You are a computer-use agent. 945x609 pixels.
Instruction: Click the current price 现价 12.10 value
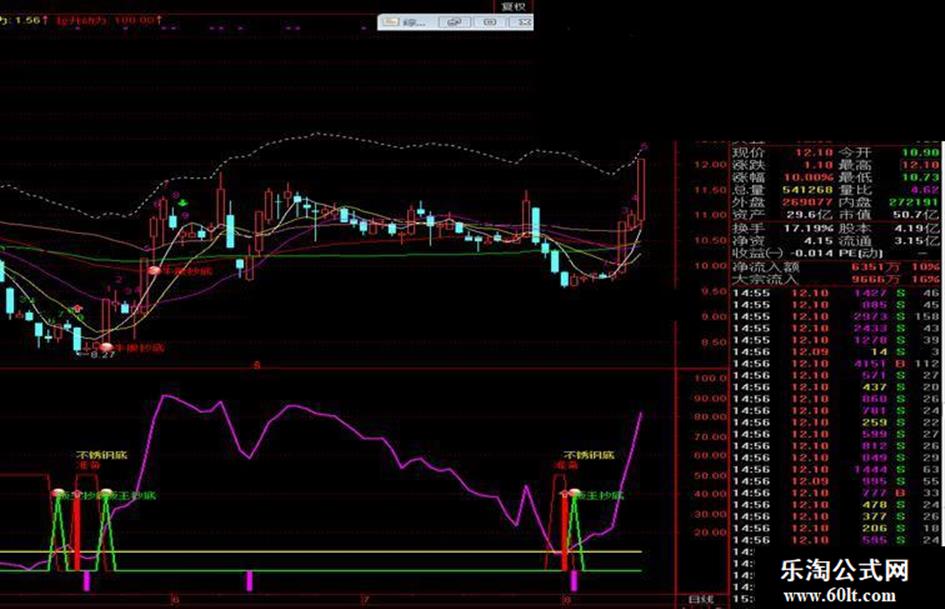coord(813,153)
